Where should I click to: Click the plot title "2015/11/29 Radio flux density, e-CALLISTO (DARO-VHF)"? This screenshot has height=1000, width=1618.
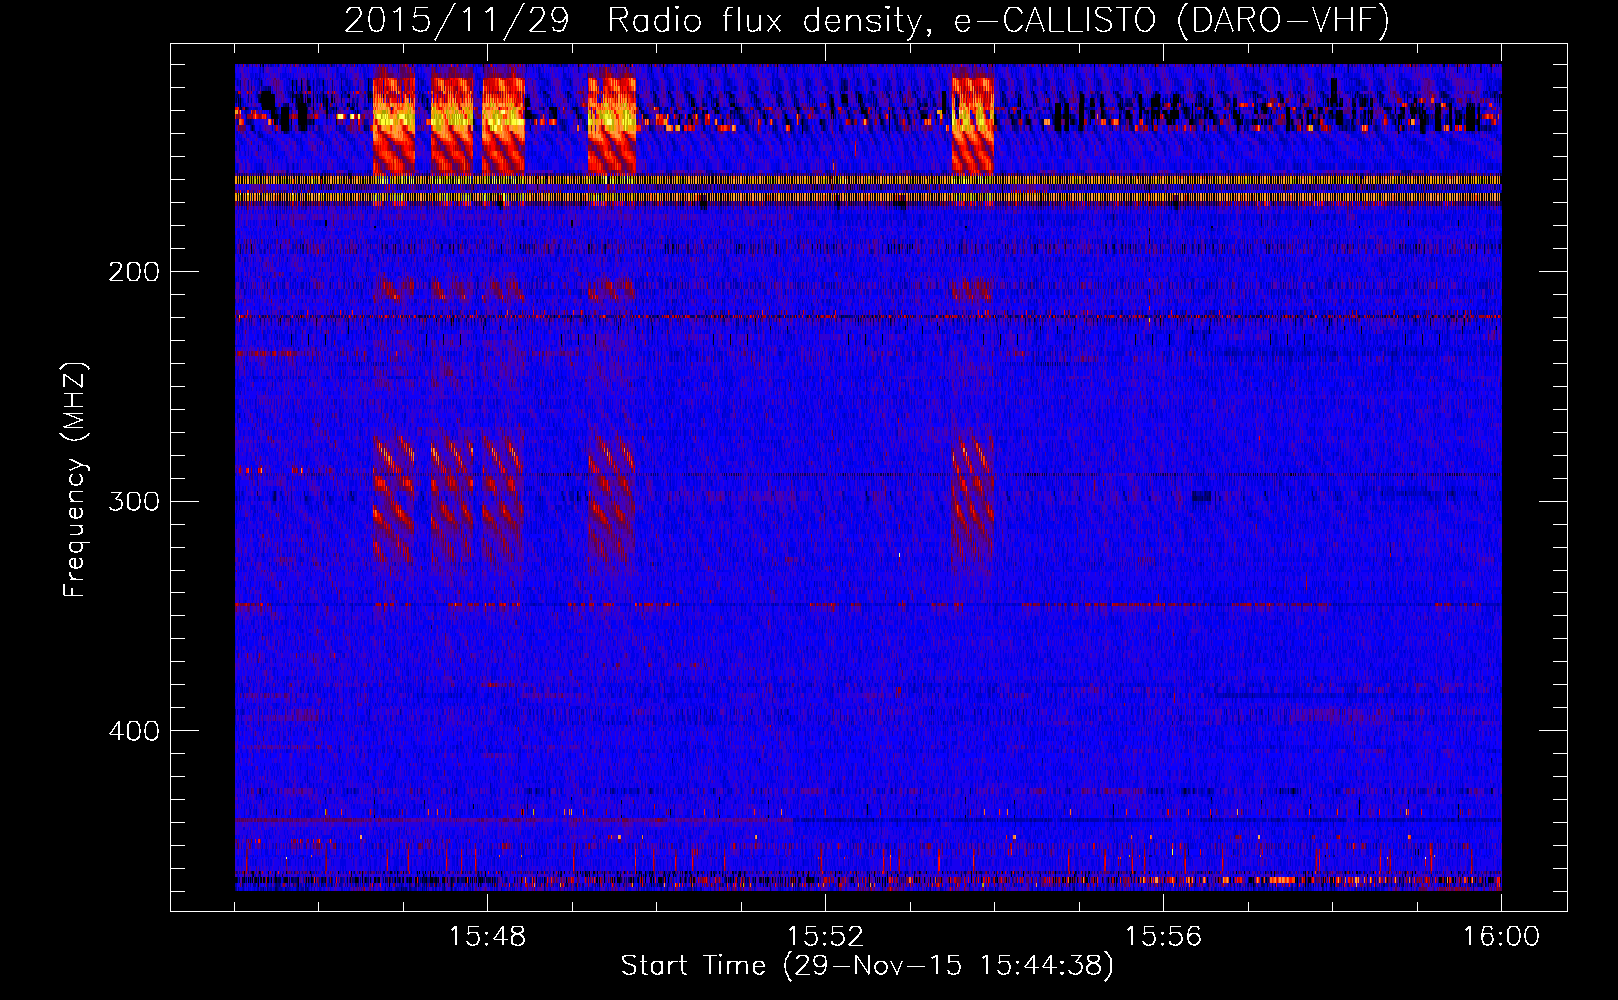(867, 20)
